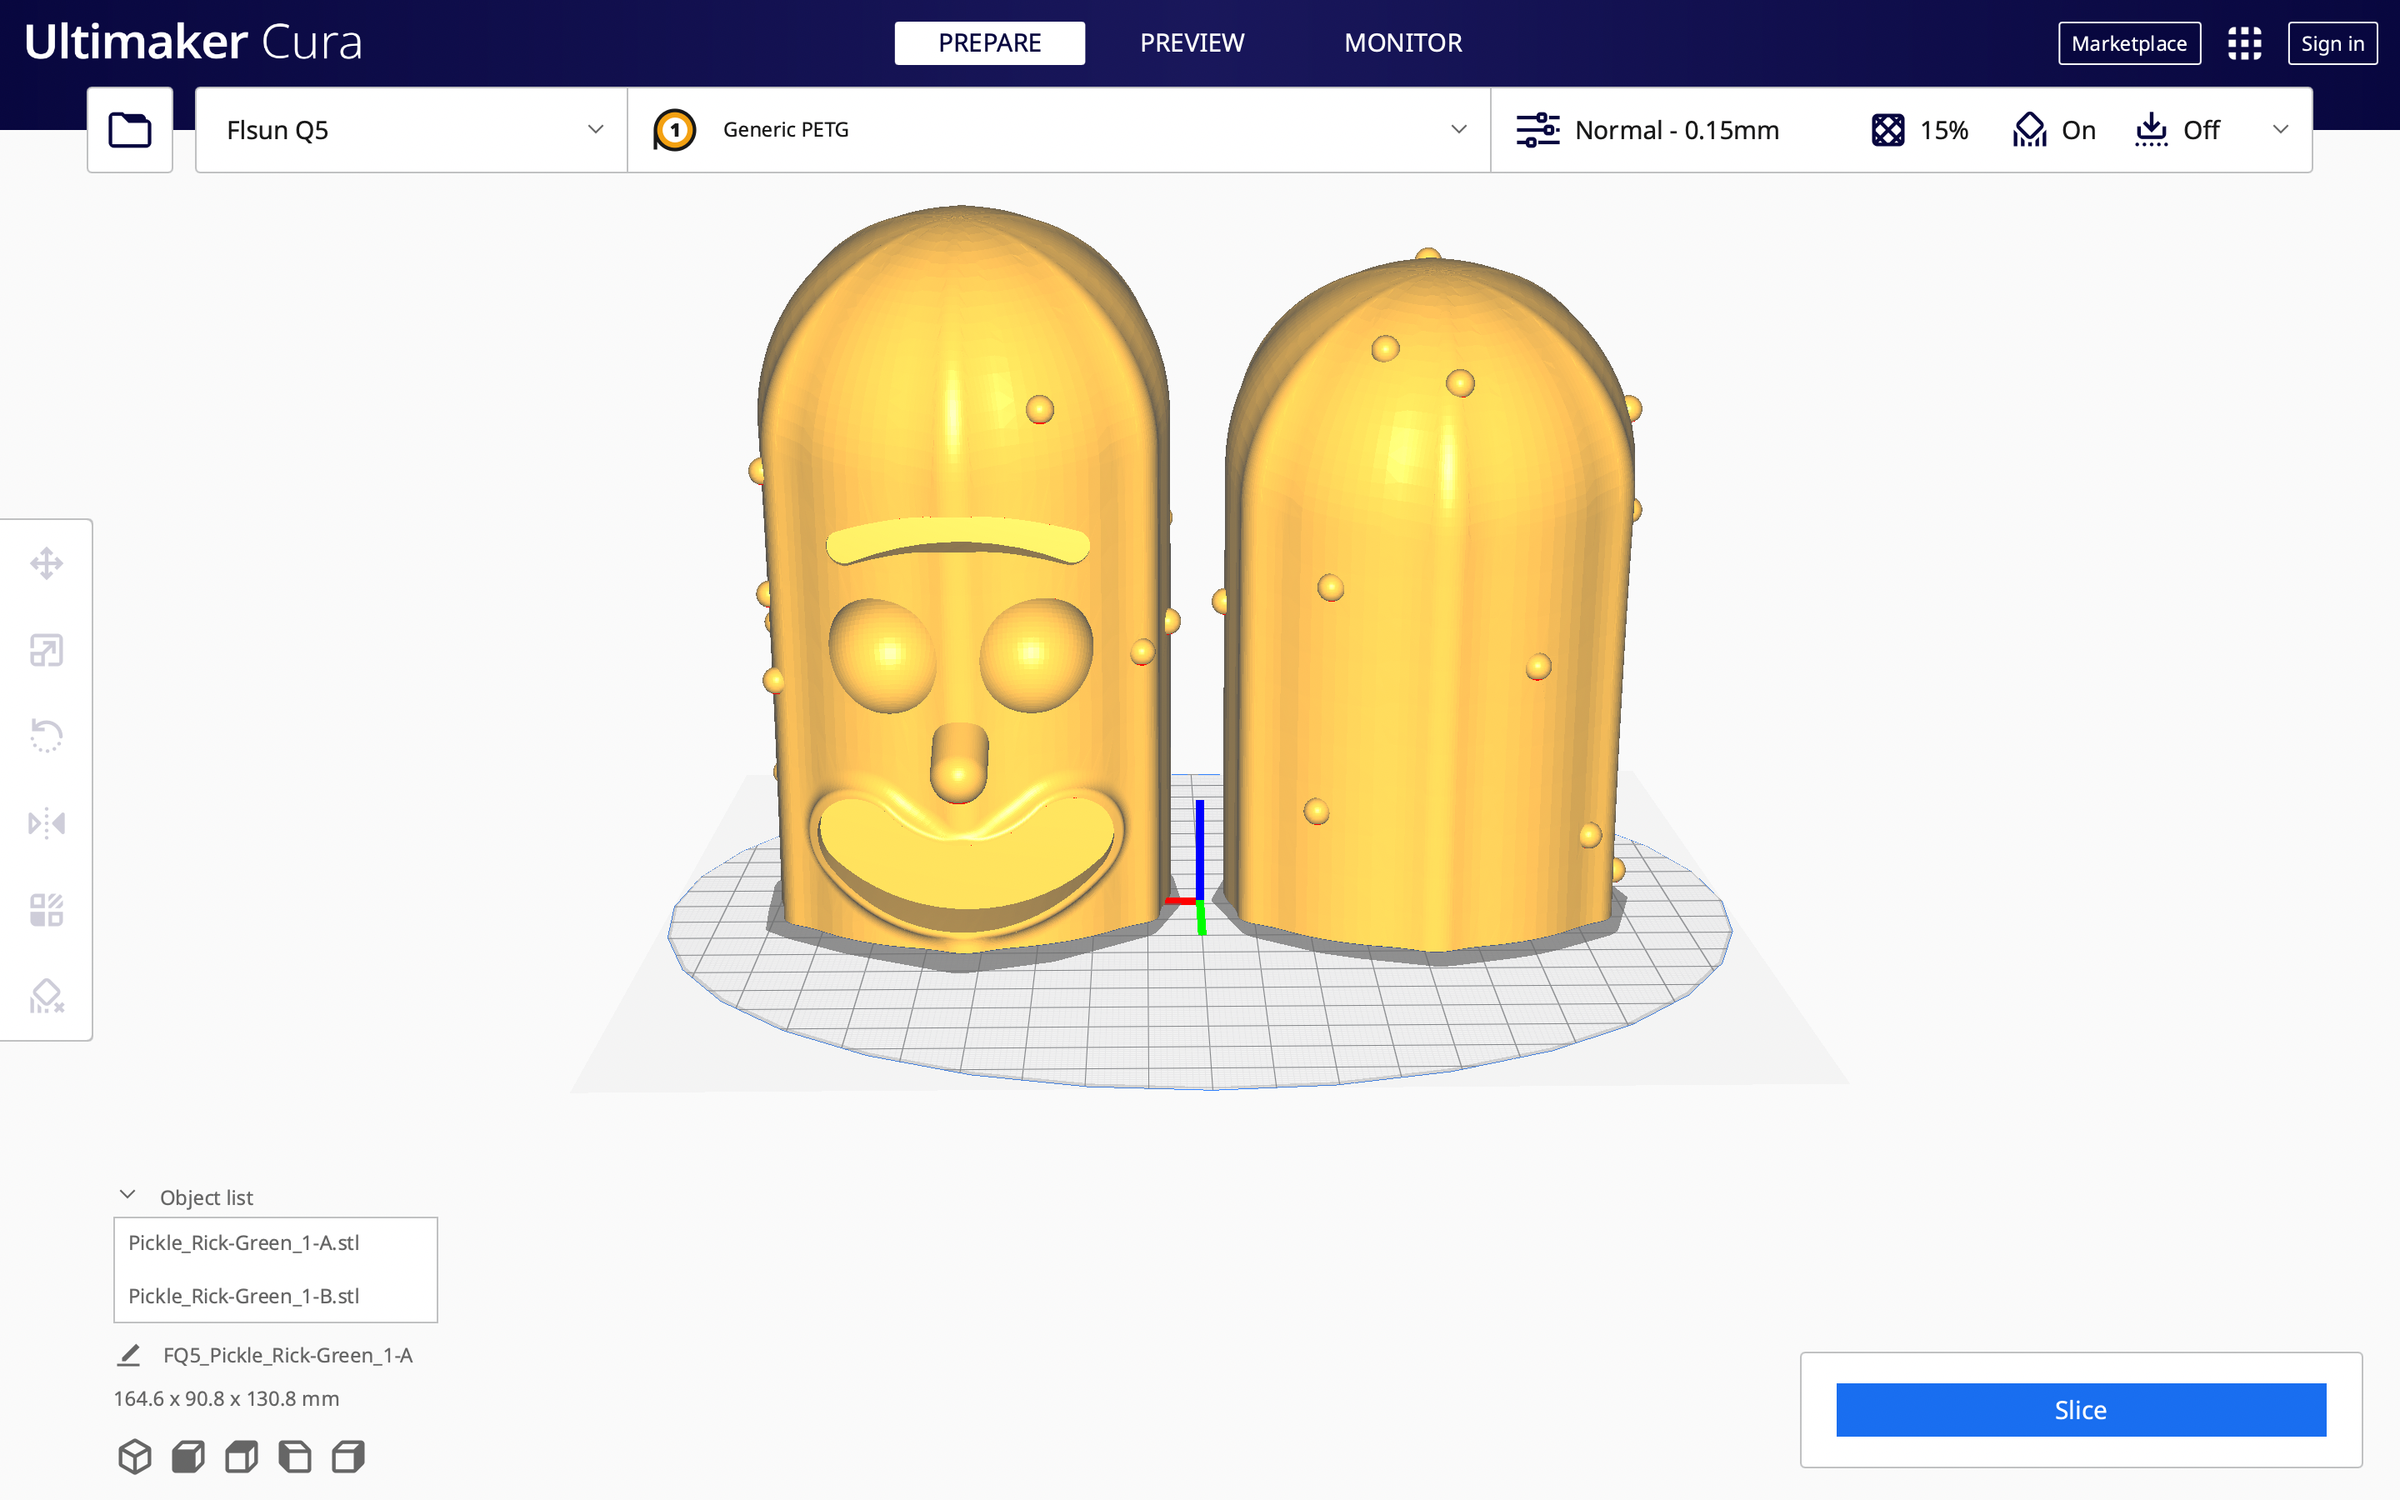Select the Rotate tool
Image resolution: width=2400 pixels, height=1500 pixels.
click(46, 736)
